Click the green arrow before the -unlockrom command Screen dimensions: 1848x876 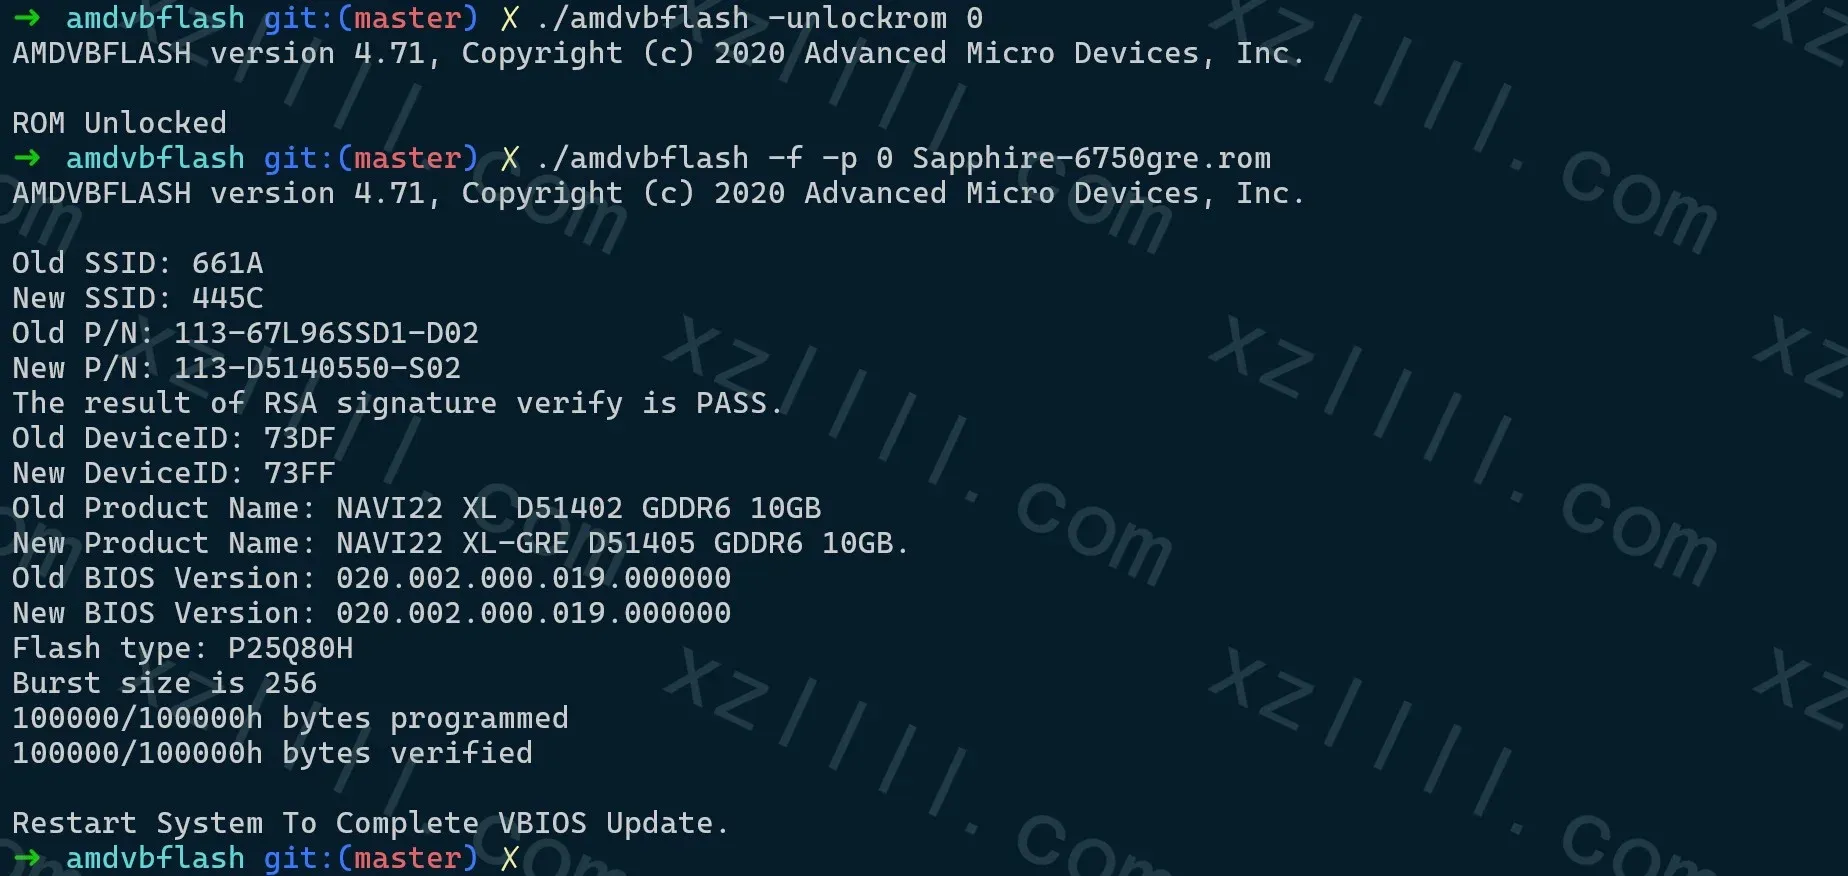(x=27, y=18)
